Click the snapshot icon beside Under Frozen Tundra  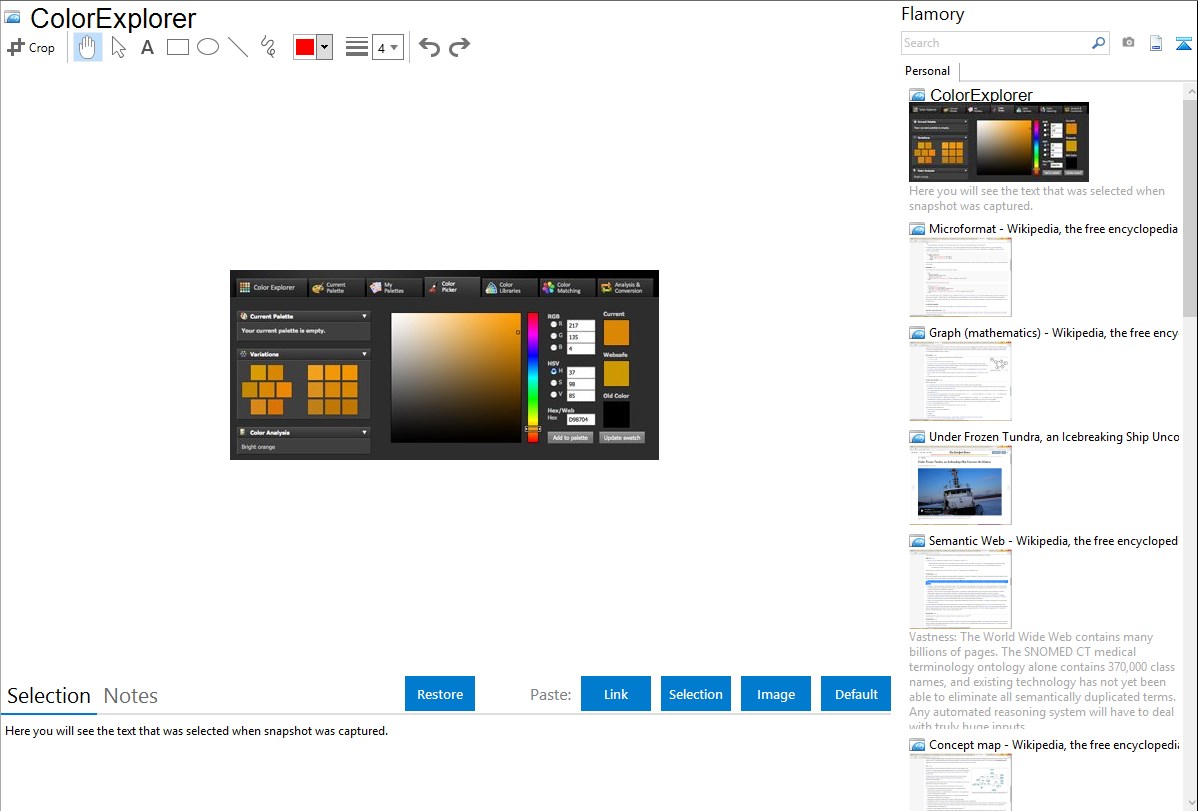(x=917, y=437)
